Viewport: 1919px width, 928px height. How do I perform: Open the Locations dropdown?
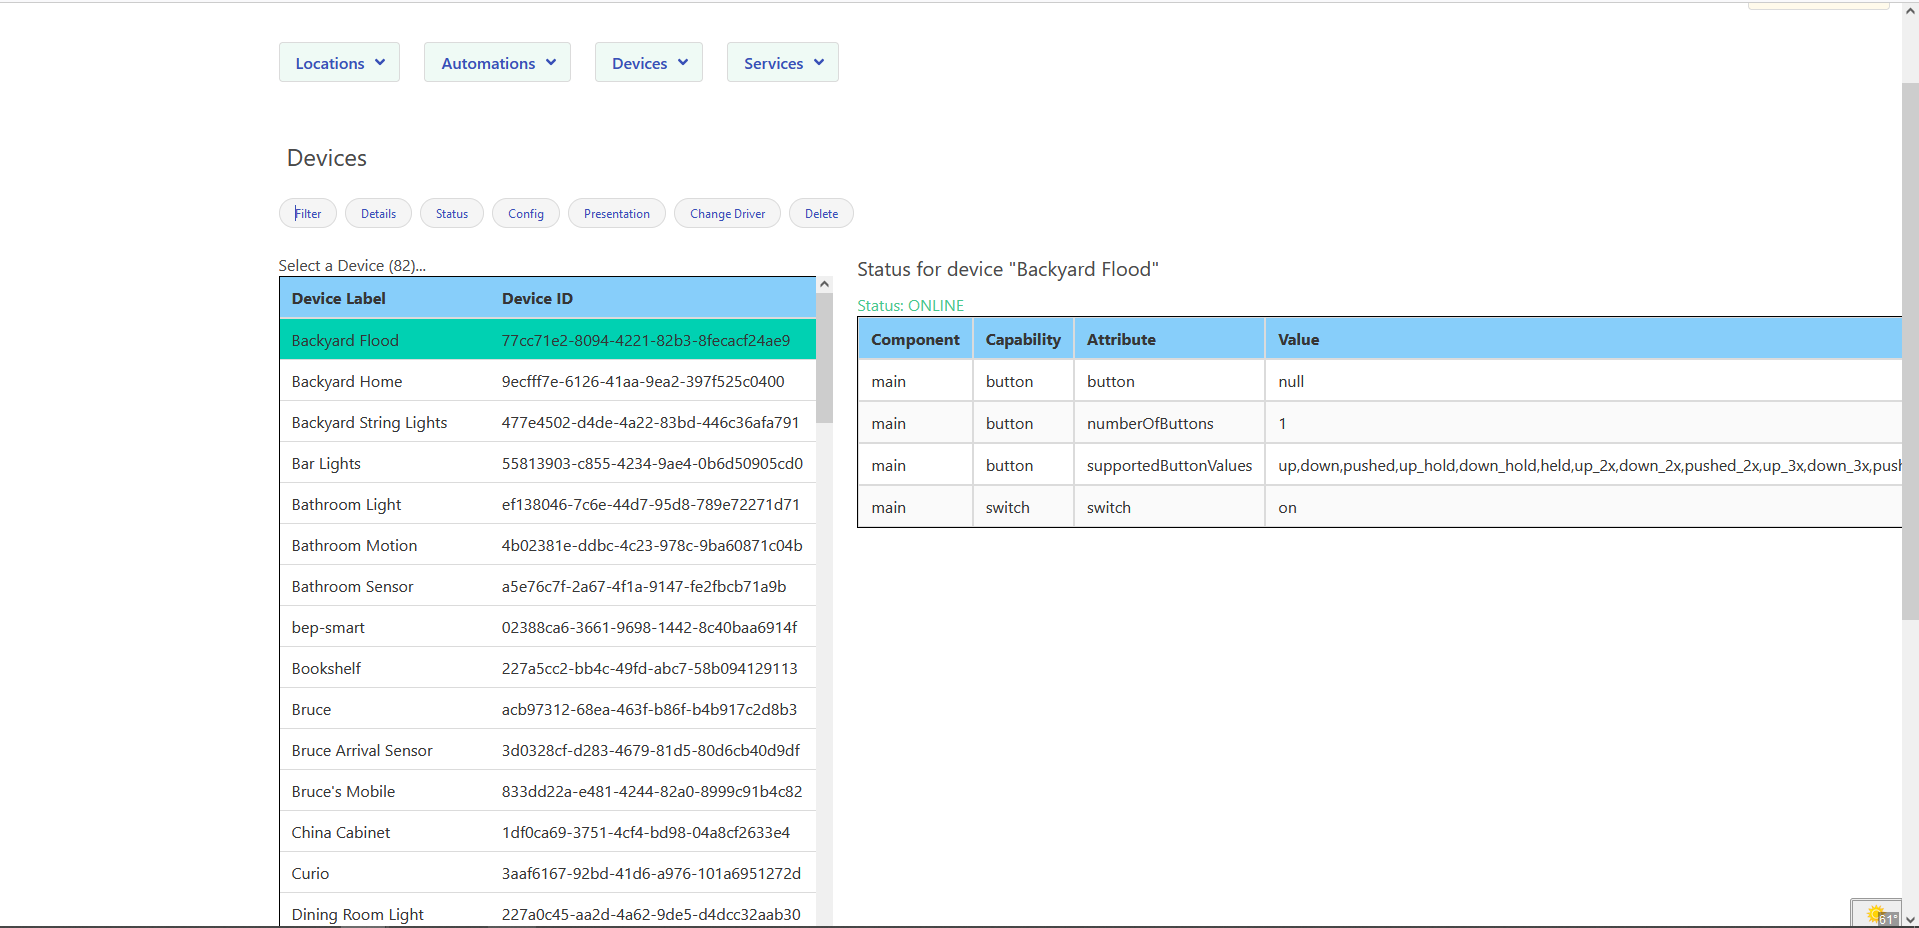(339, 62)
